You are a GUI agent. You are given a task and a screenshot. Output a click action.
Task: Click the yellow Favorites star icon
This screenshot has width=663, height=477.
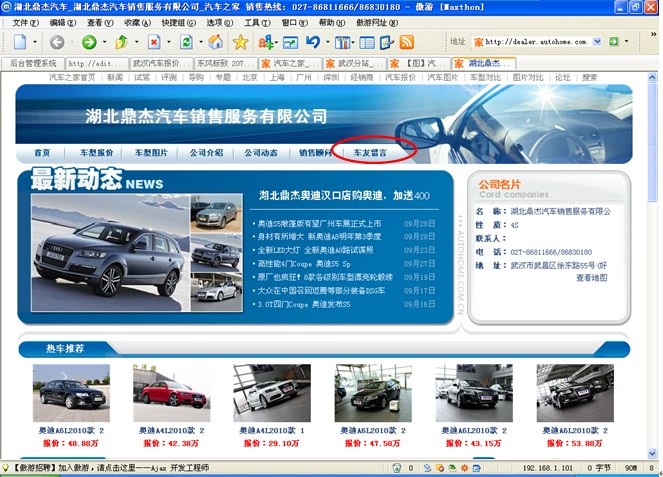coord(241,42)
